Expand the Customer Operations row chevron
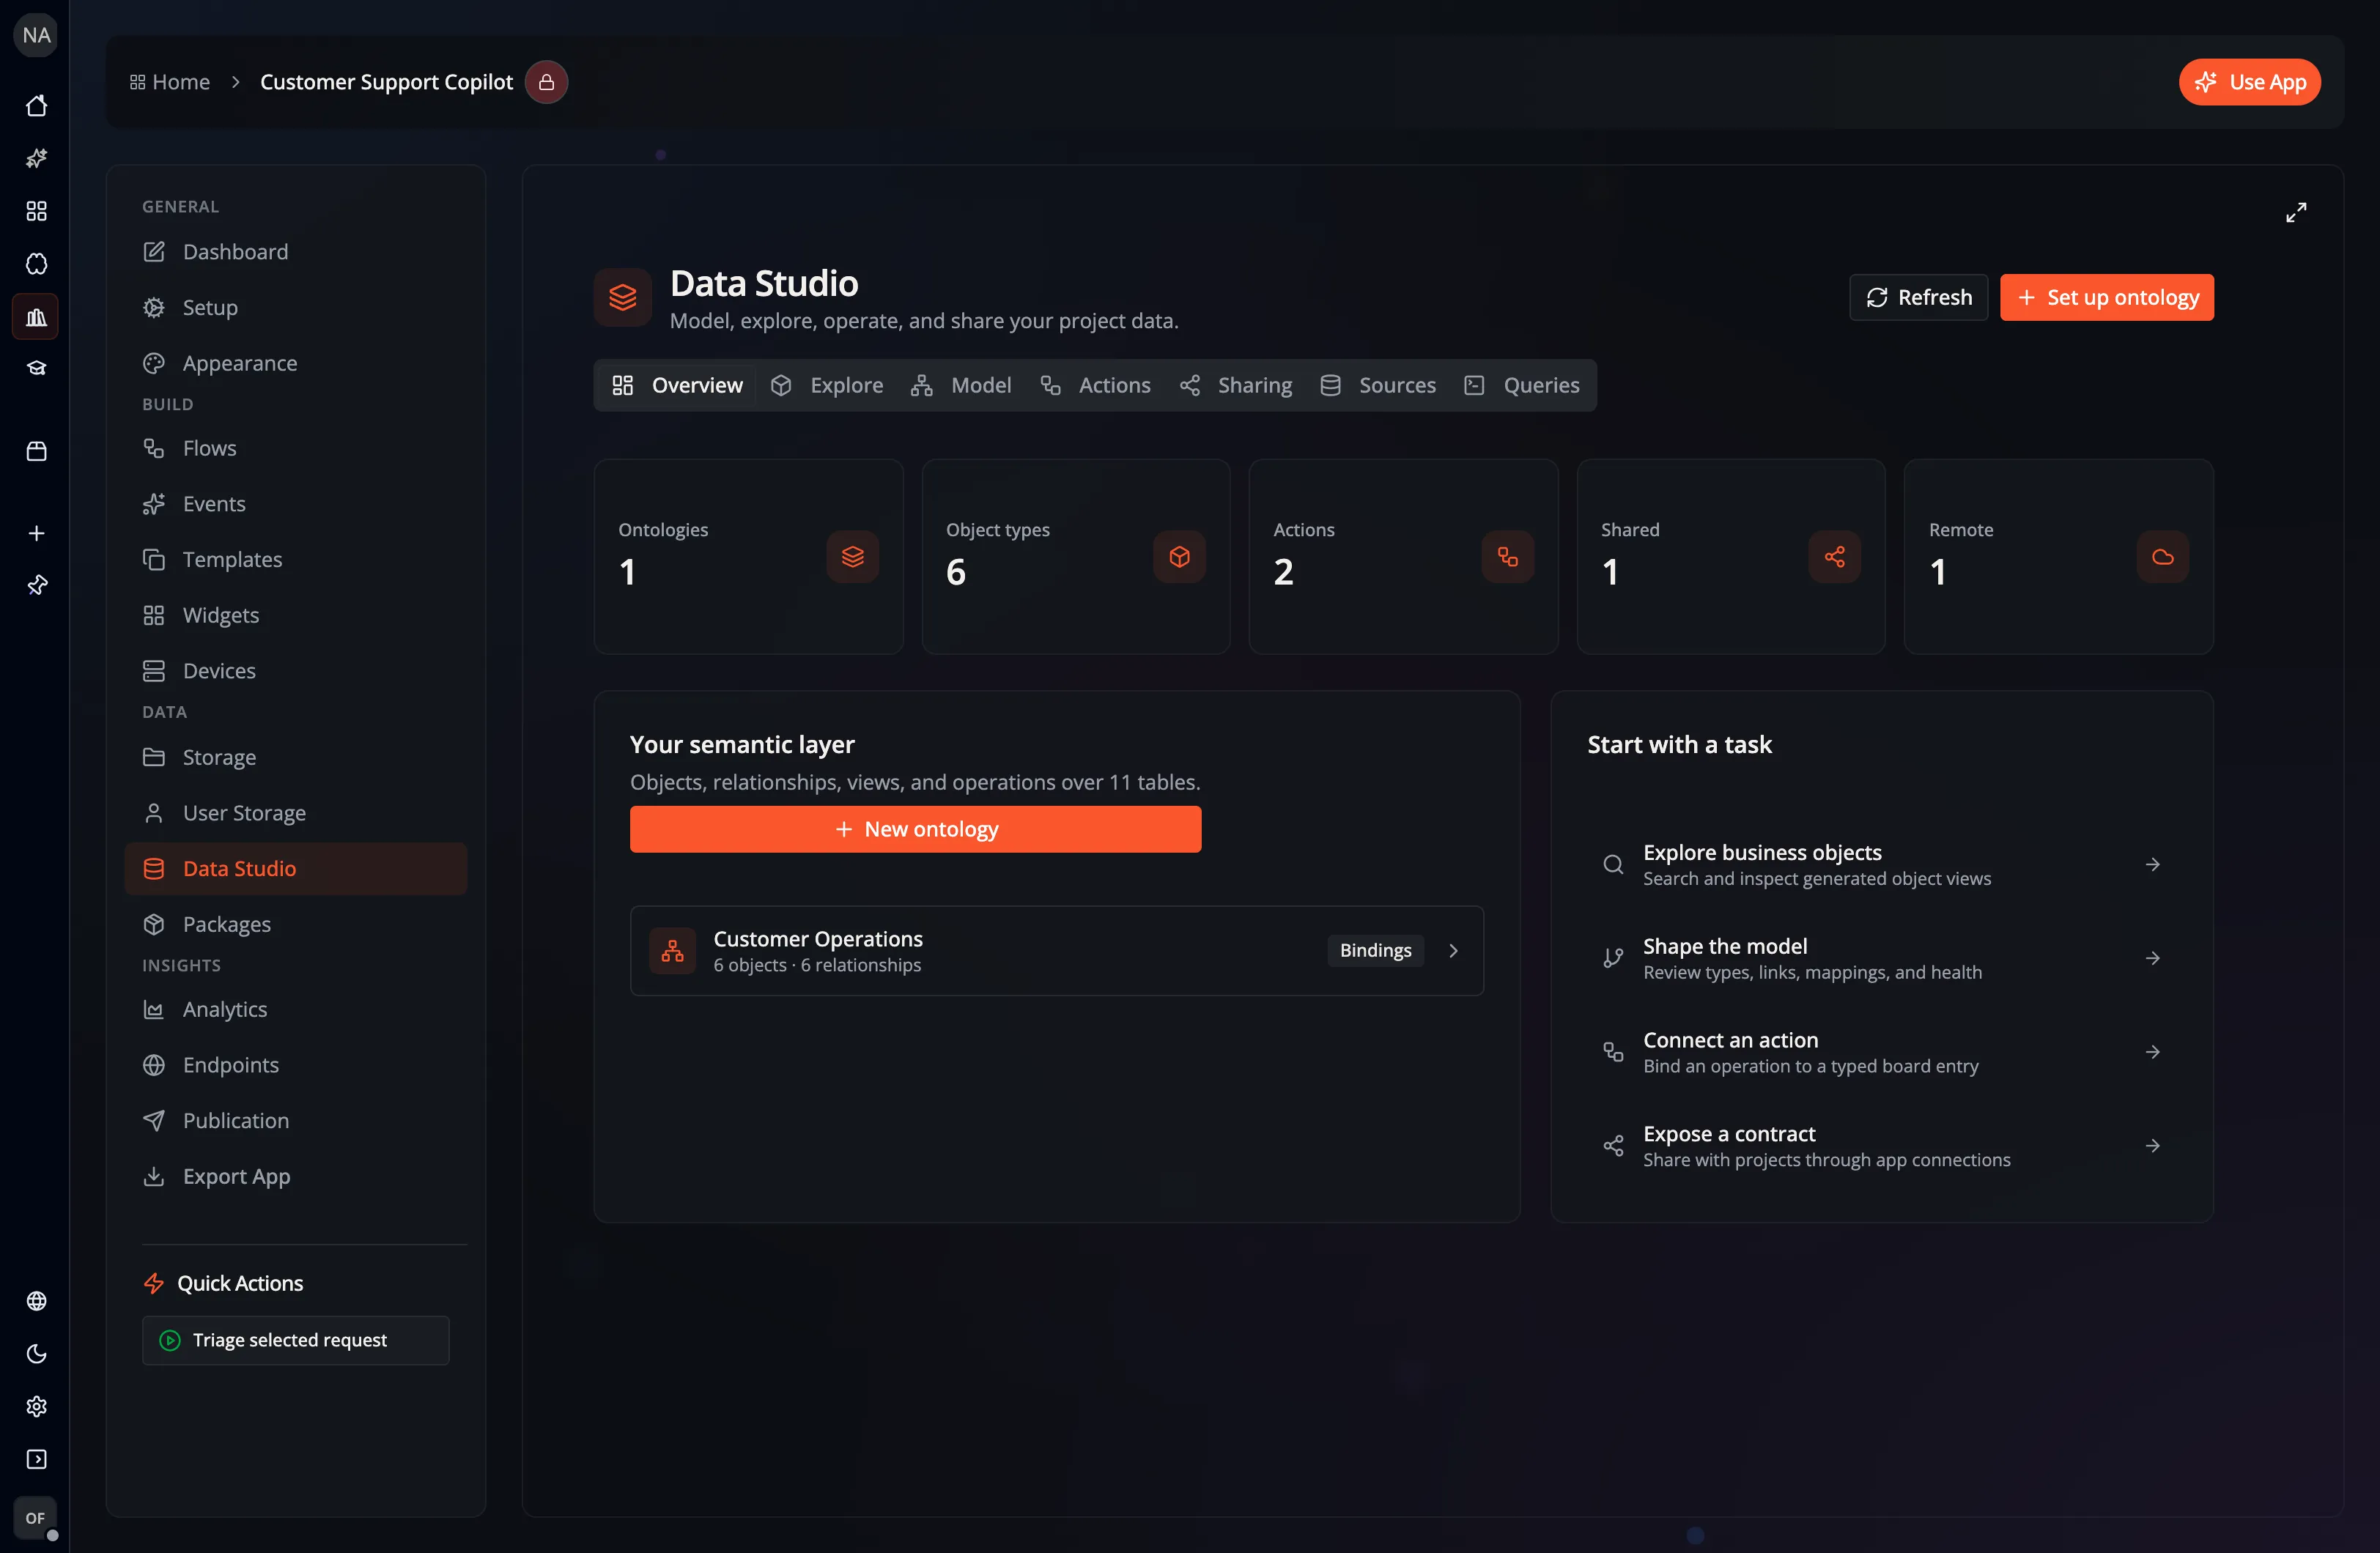 coord(1453,951)
